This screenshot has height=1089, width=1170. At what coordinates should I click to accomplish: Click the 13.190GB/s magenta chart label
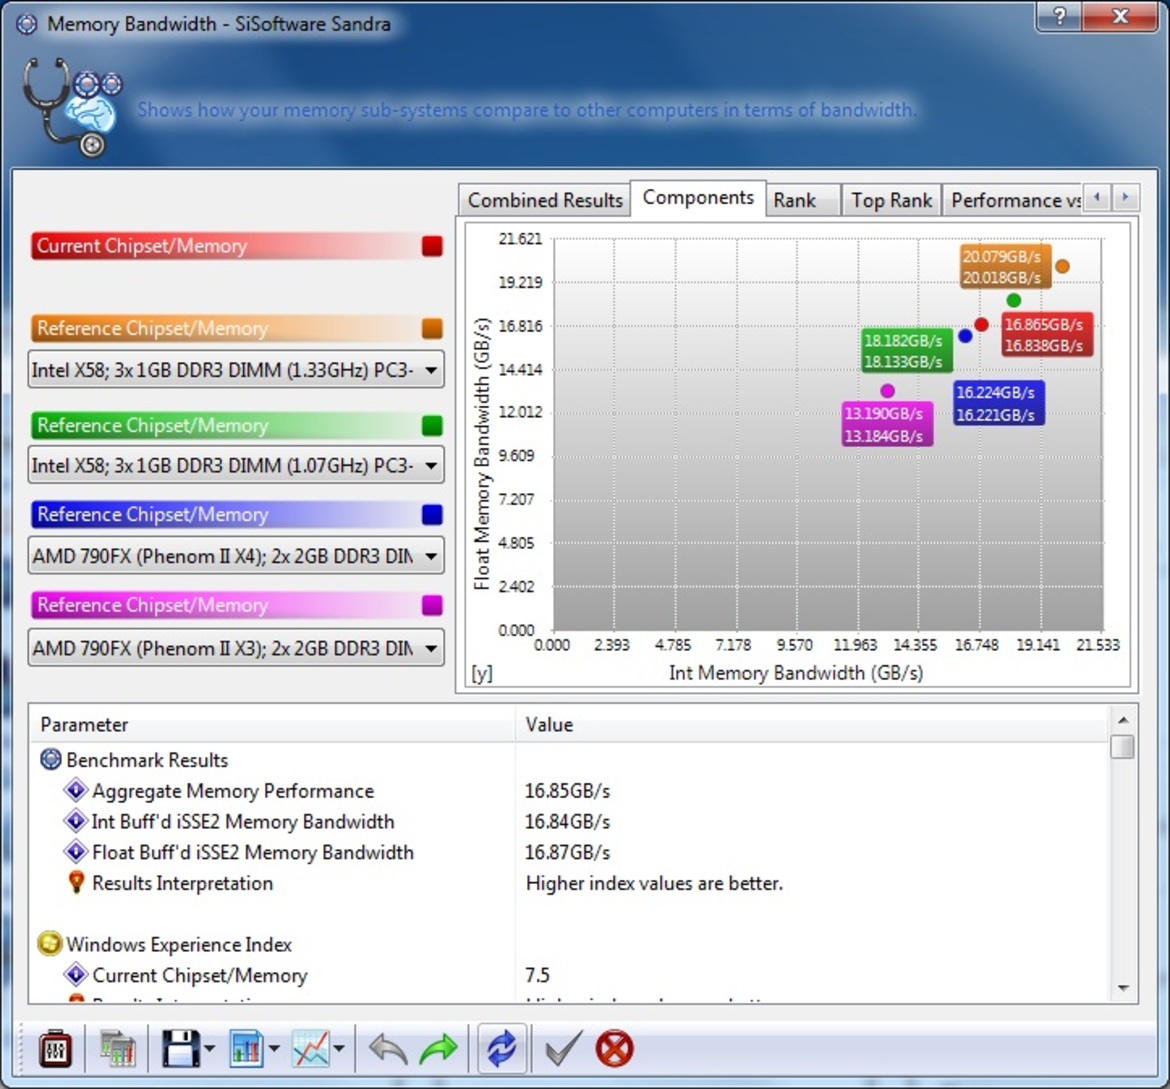pyautogui.click(x=886, y=424)
